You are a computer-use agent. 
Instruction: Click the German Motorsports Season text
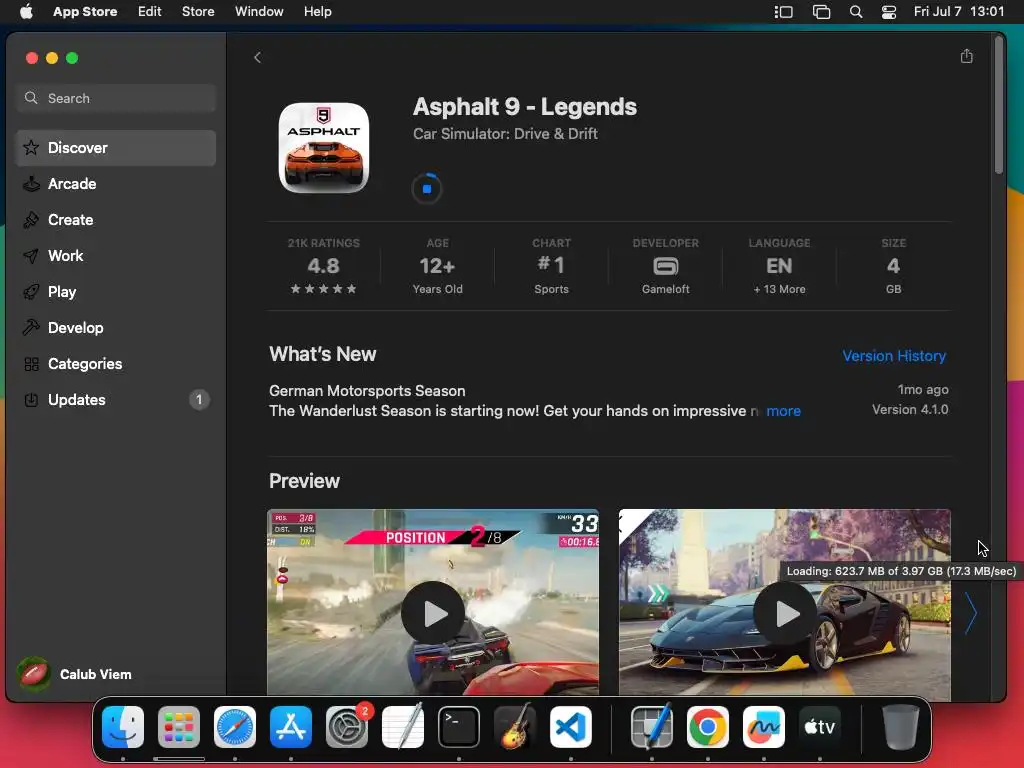[367, 391]
